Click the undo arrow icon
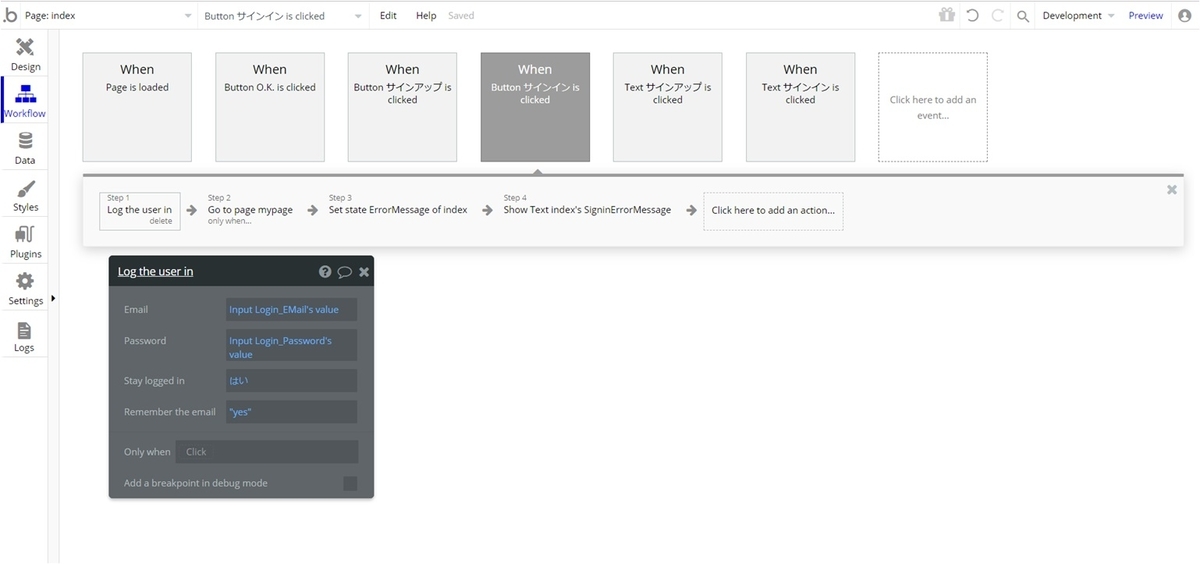This screenshot has height=564, width=1200. click(972, 15)
